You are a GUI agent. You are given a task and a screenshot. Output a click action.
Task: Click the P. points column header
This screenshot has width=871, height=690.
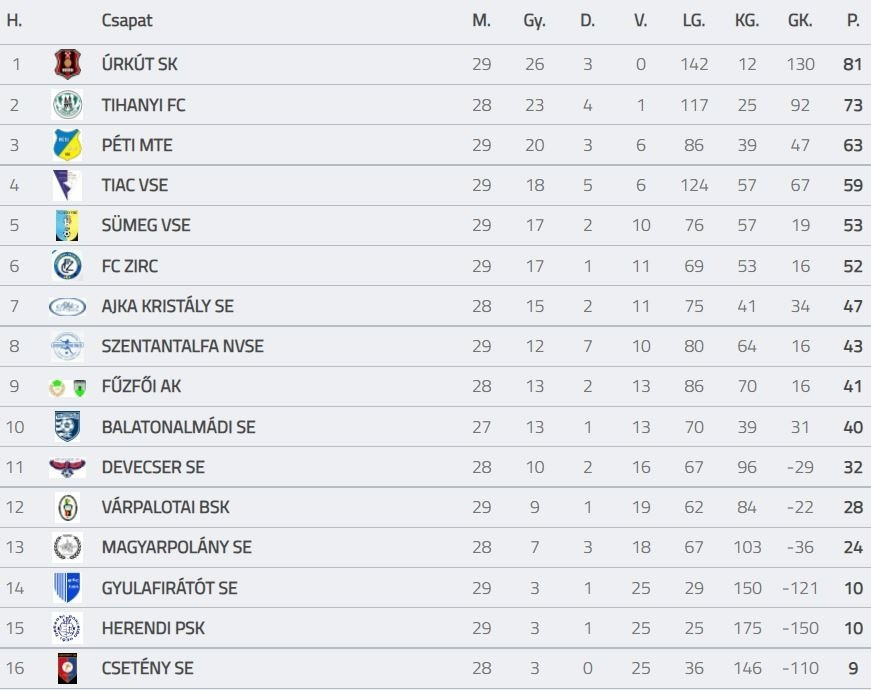pos(853,20)
